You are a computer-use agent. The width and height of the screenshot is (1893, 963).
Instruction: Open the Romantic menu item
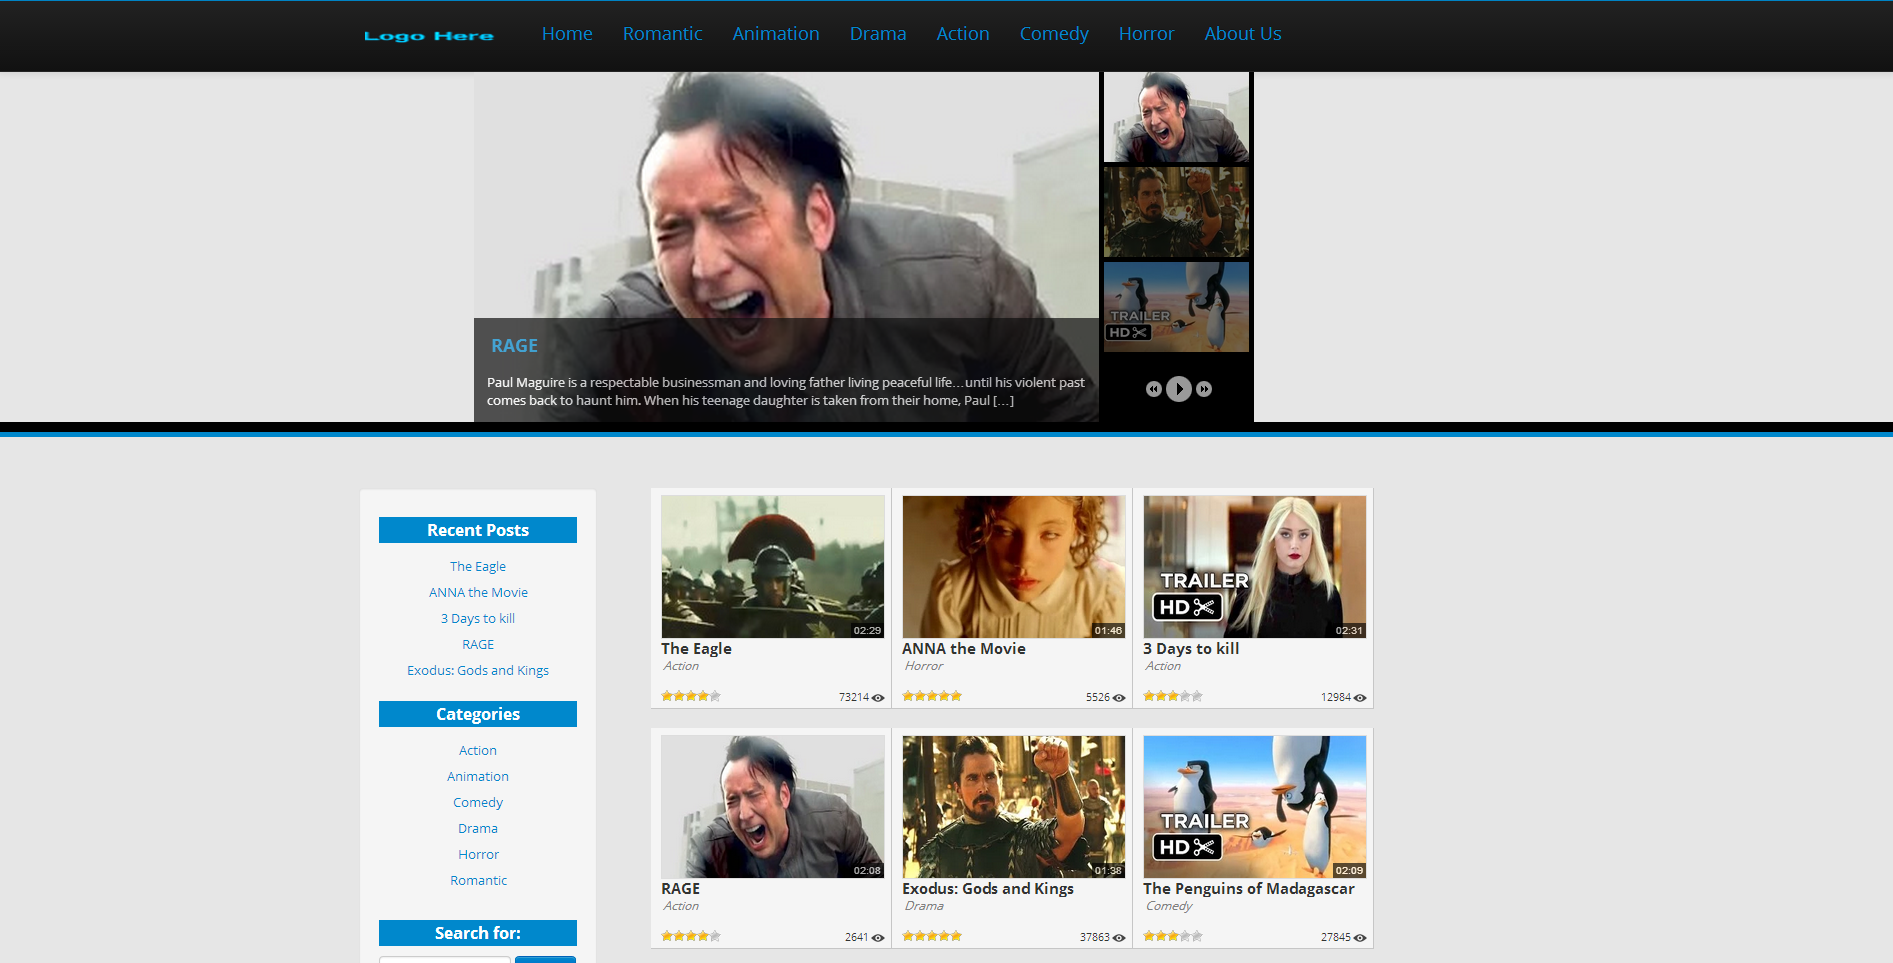(662, 34)
